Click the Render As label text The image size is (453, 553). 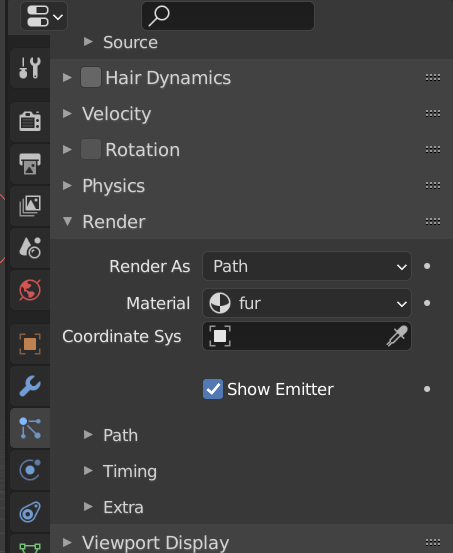(x=150, y=266)
